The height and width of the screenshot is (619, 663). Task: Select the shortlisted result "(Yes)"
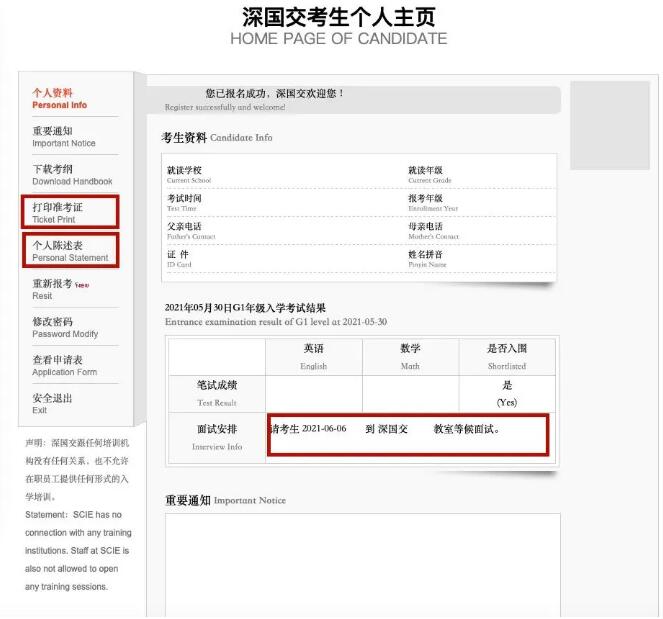507,402
